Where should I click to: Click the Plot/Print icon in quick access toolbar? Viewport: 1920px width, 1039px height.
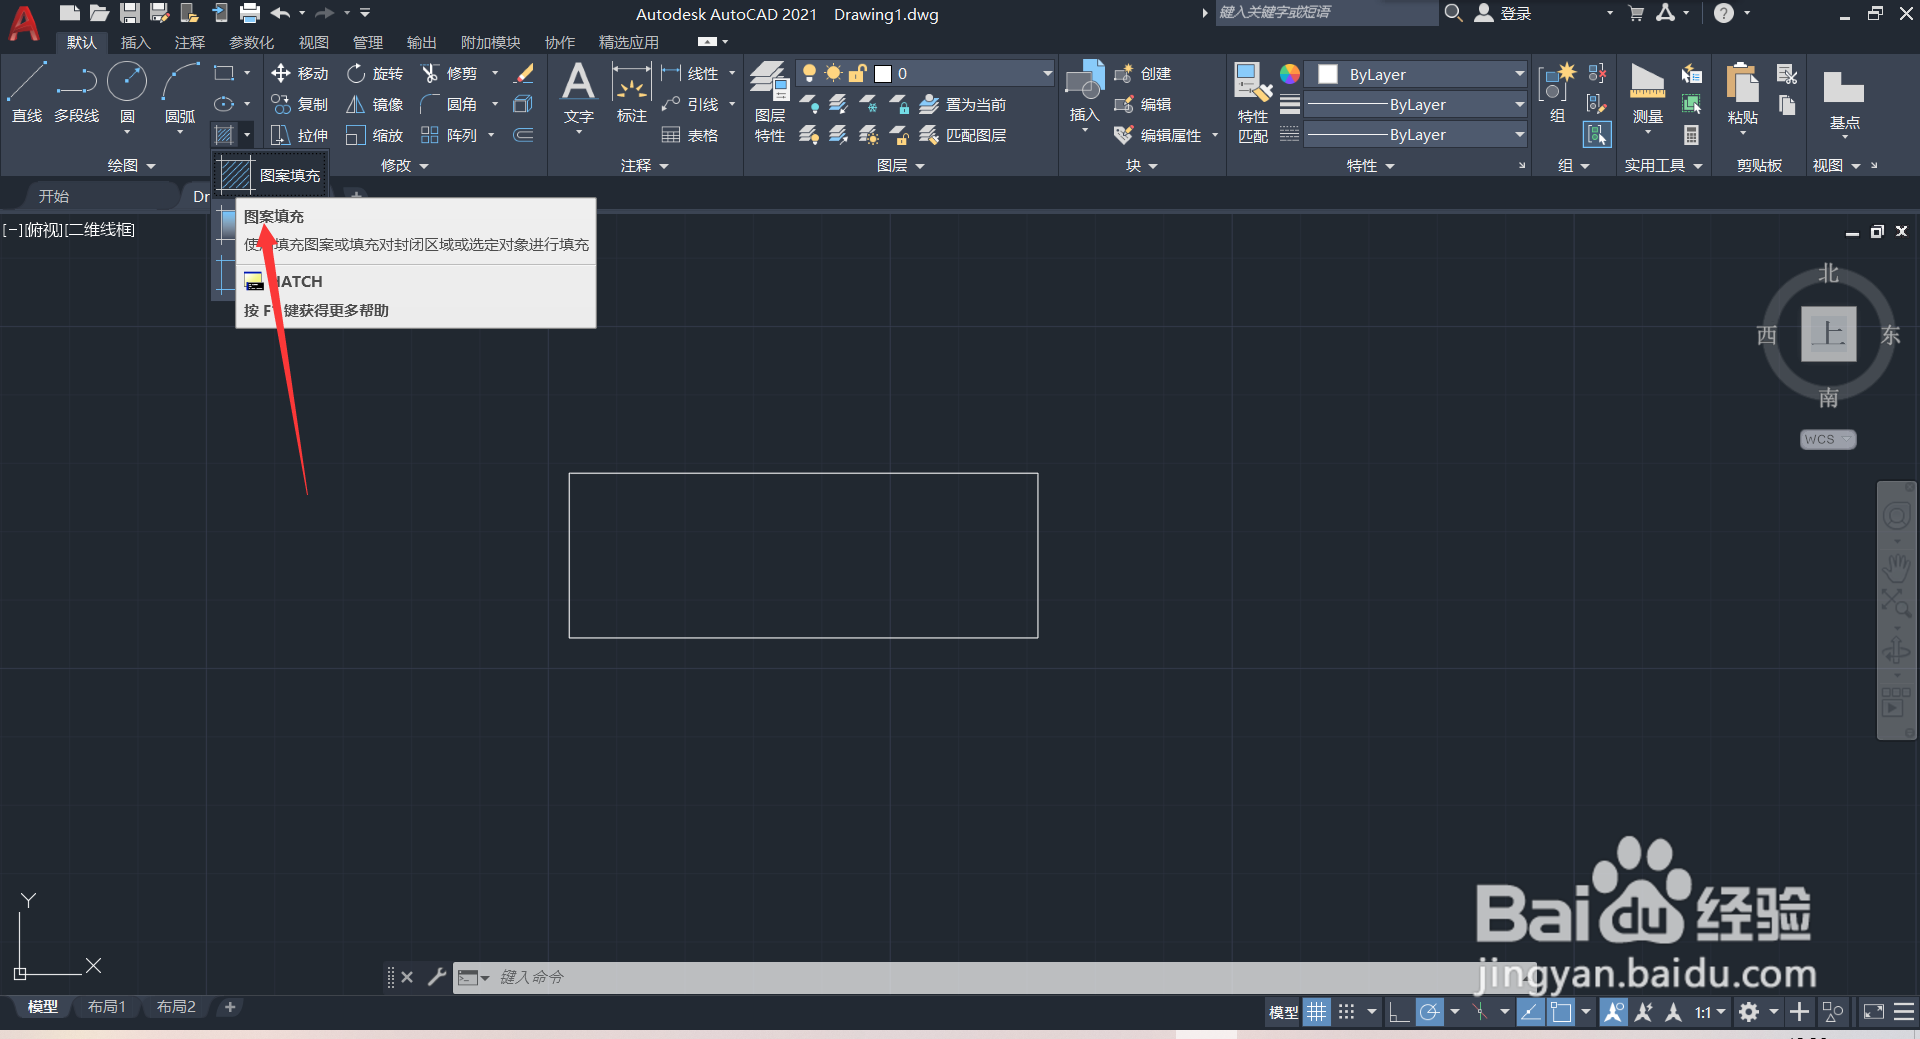[250, 13]
